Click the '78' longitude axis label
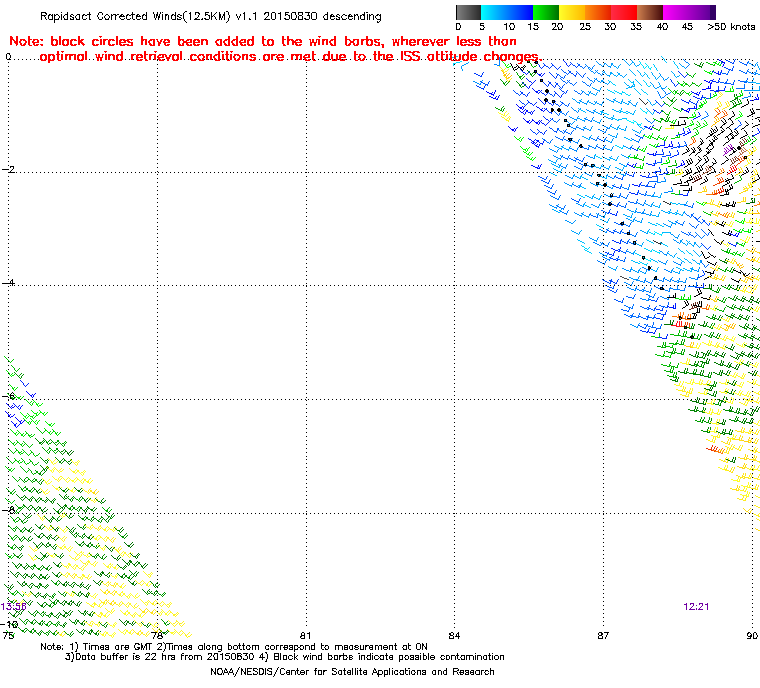Image resolution: width=760 pixels, height=688 pixels. pos(157,636)
